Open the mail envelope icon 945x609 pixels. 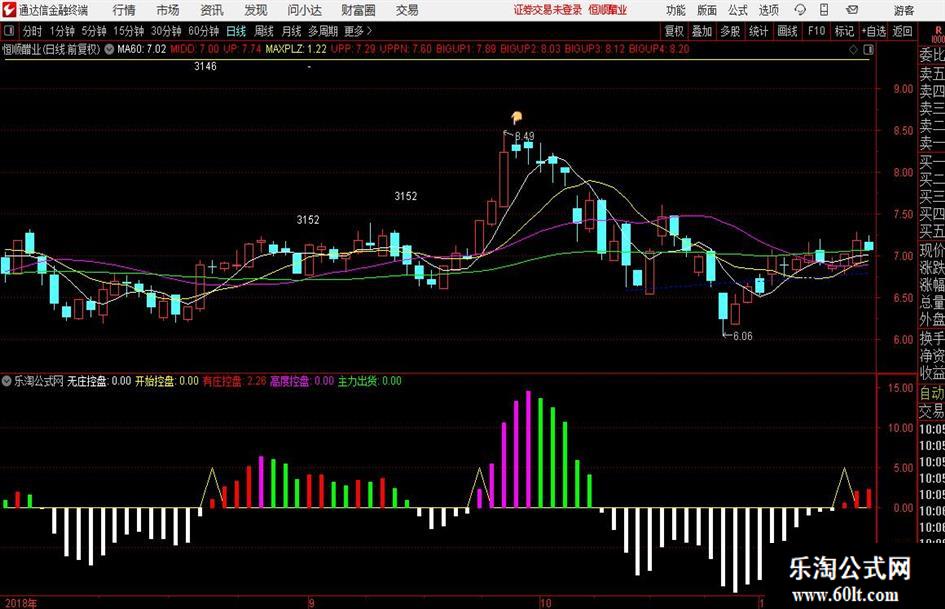852,10
